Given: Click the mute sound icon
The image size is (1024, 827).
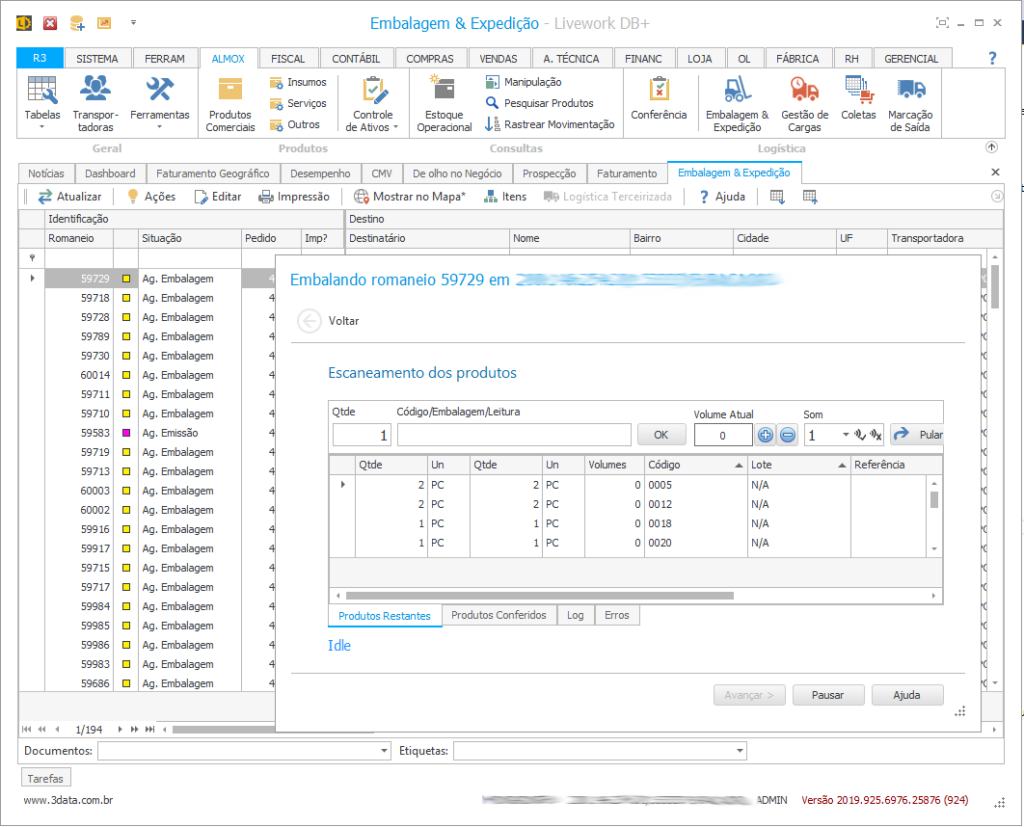Looking at the screenshot, I should [876, 435].
